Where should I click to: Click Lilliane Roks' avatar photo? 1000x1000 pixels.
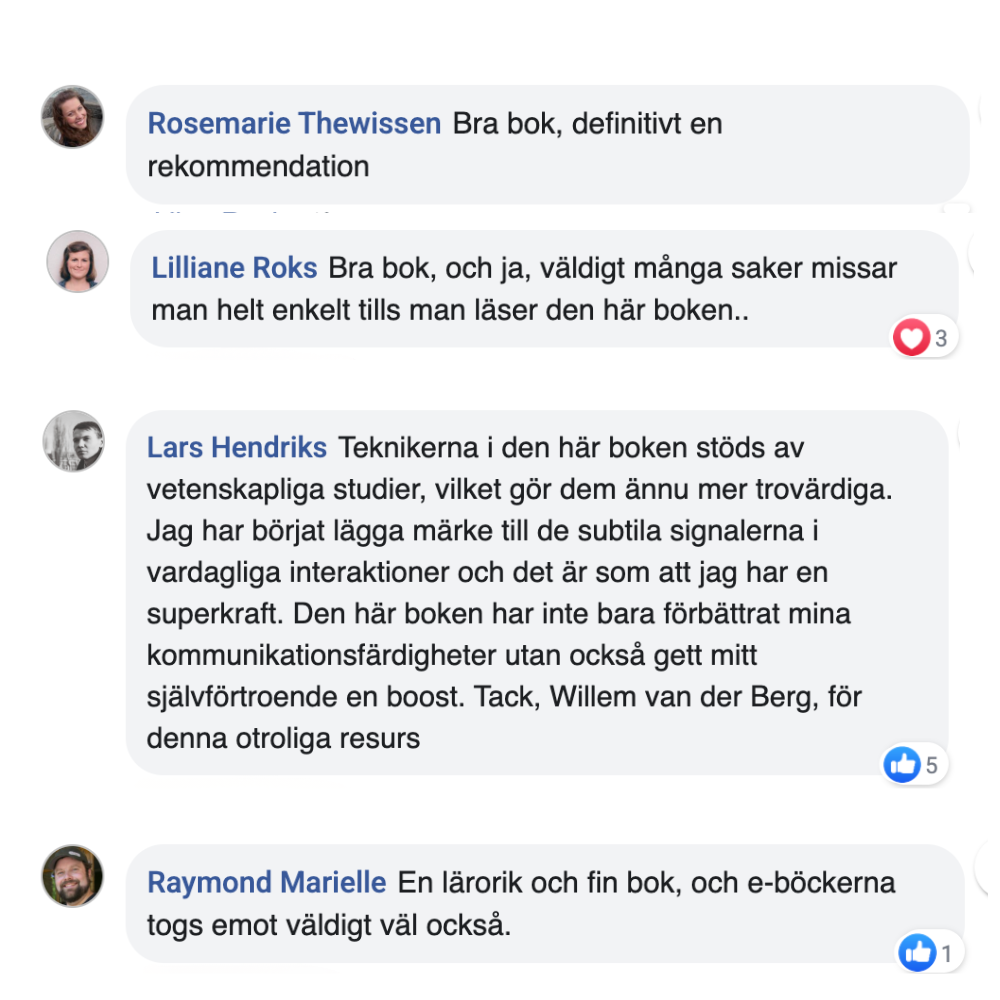[x=77, y=261]
